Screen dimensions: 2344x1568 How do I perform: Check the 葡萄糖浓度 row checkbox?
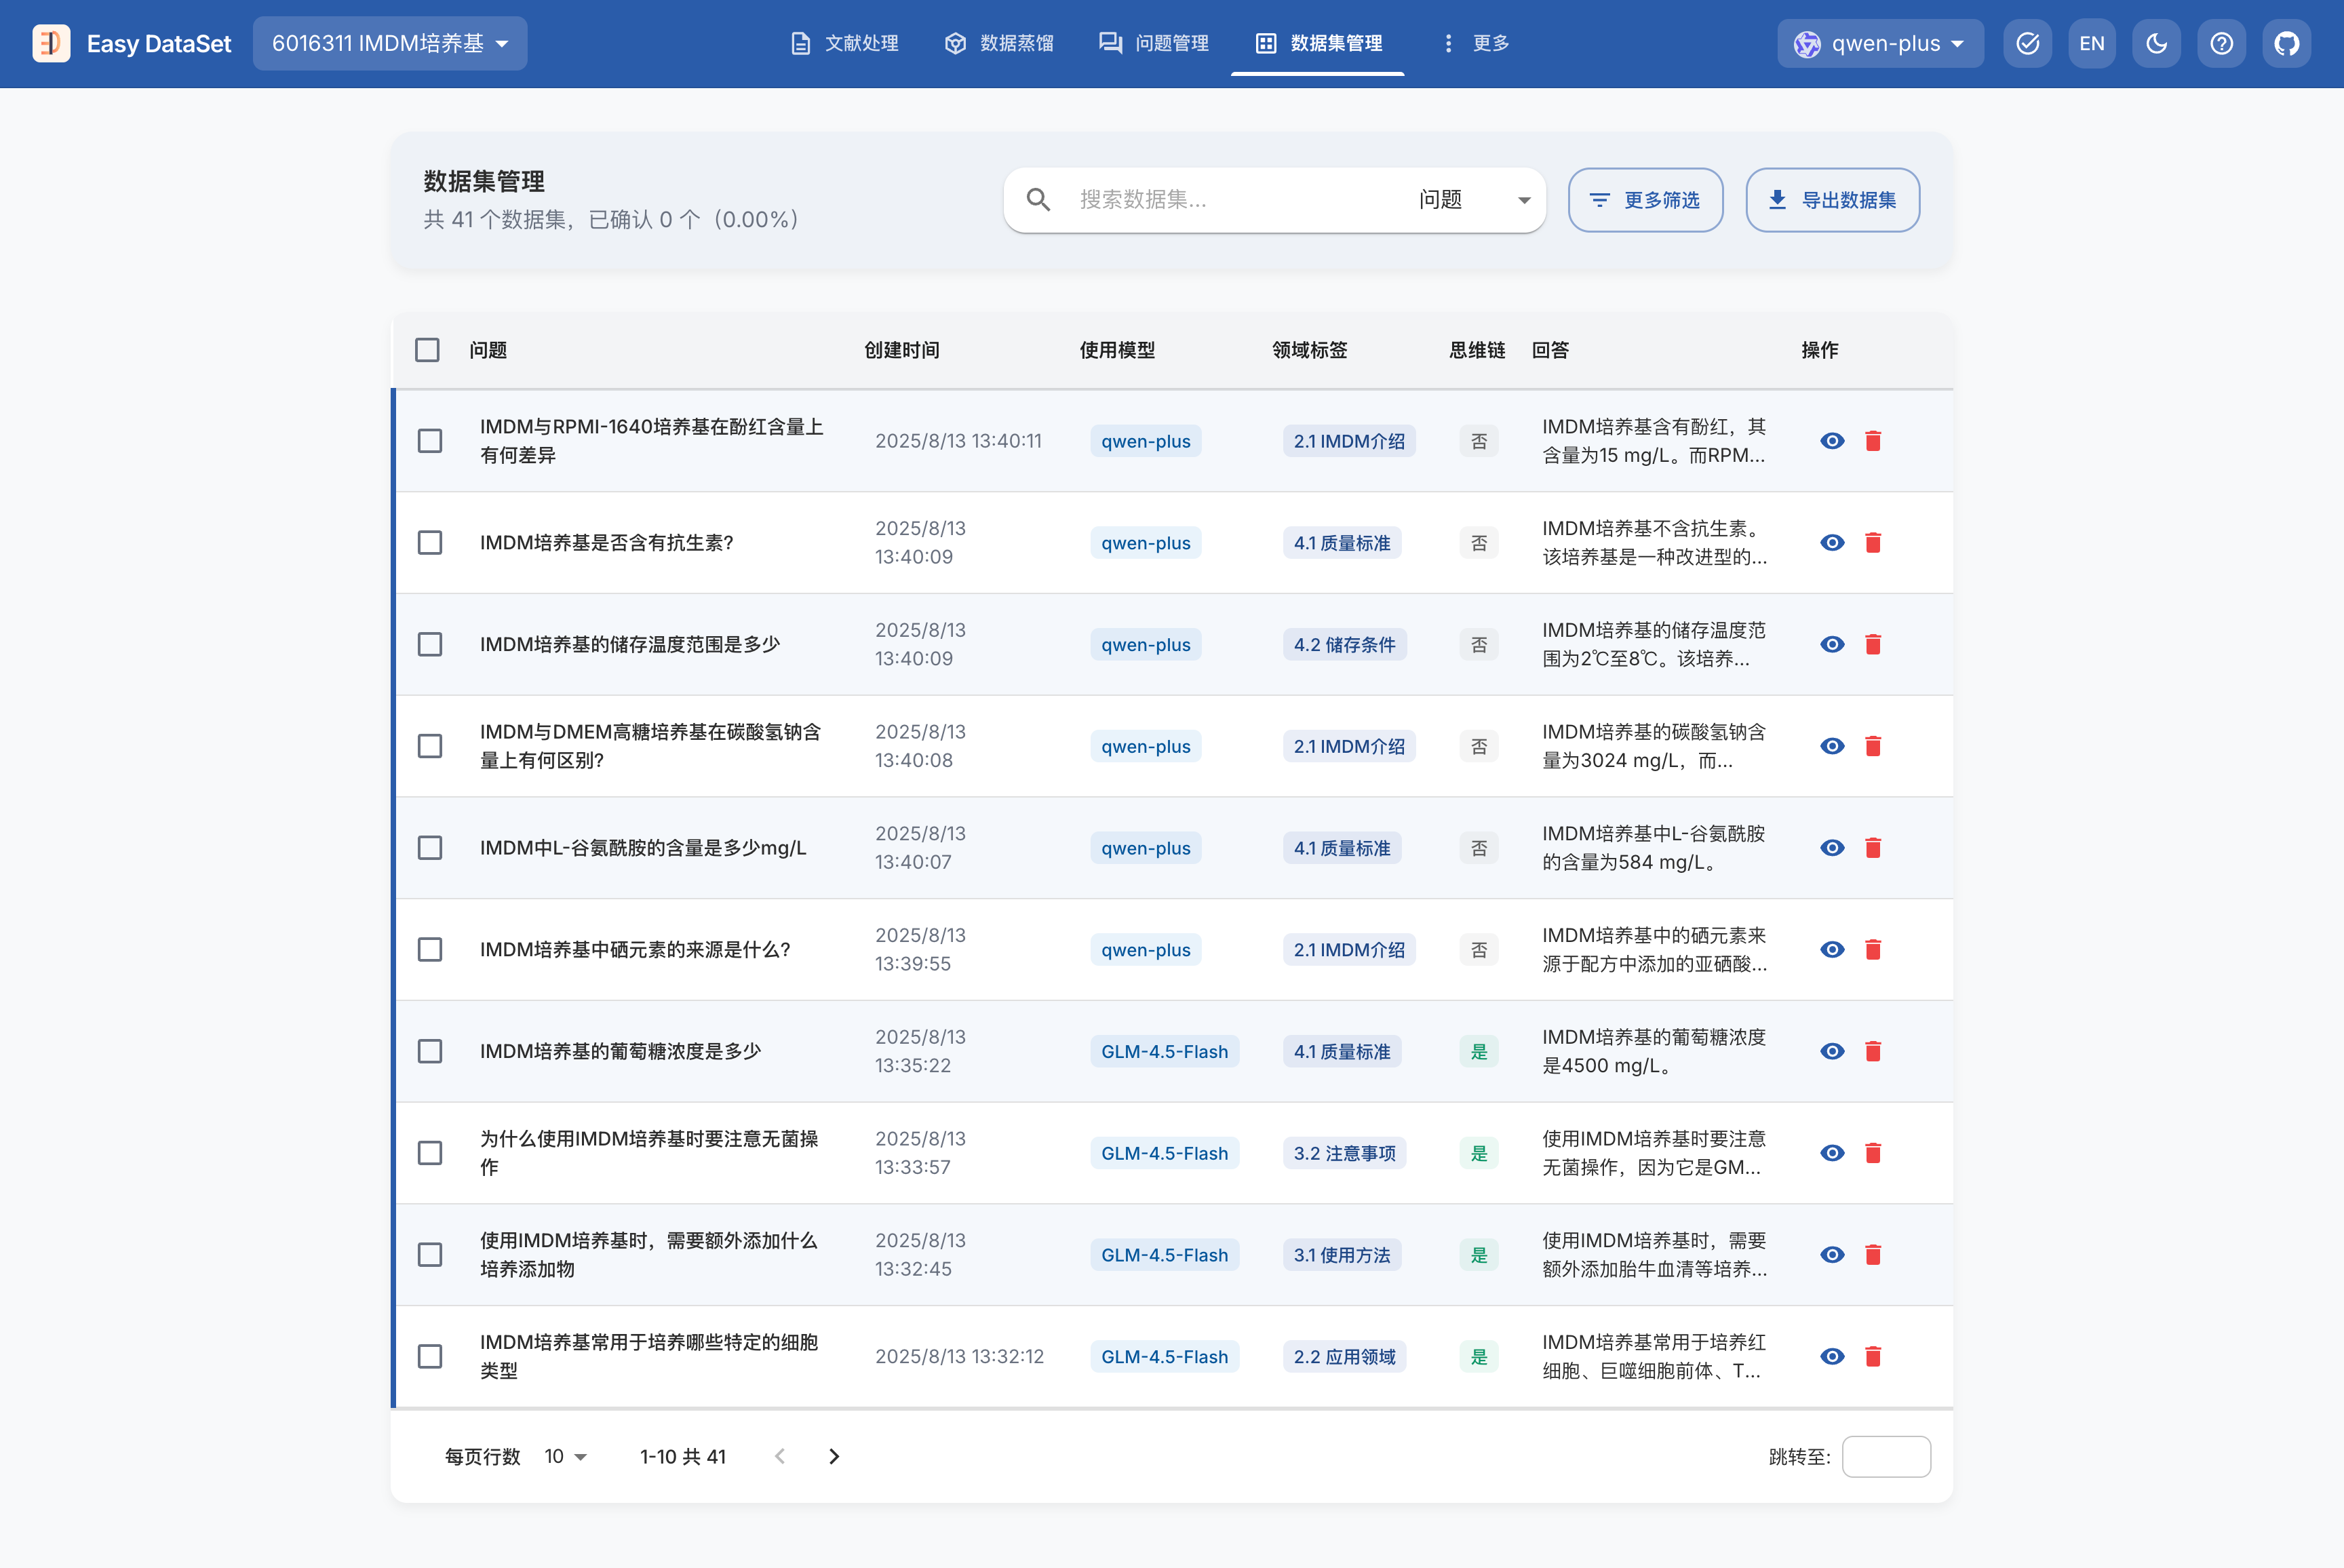pyautogui.click(x=430, y=1051)
